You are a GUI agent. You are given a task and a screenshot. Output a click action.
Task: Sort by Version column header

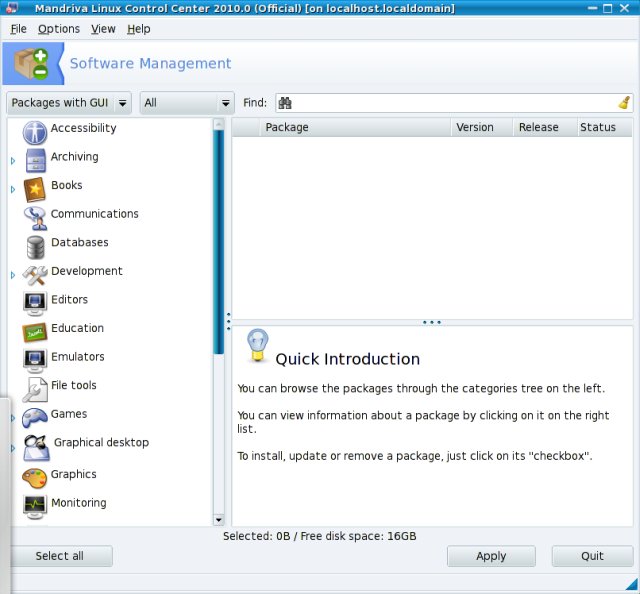tap(482, 127)
